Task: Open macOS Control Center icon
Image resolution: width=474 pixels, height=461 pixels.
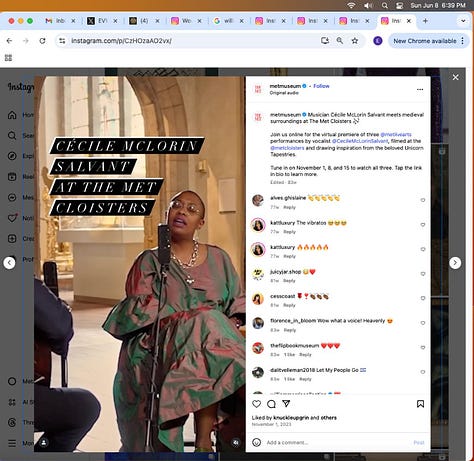Action: pyautogui.click(x=399, y=5)
